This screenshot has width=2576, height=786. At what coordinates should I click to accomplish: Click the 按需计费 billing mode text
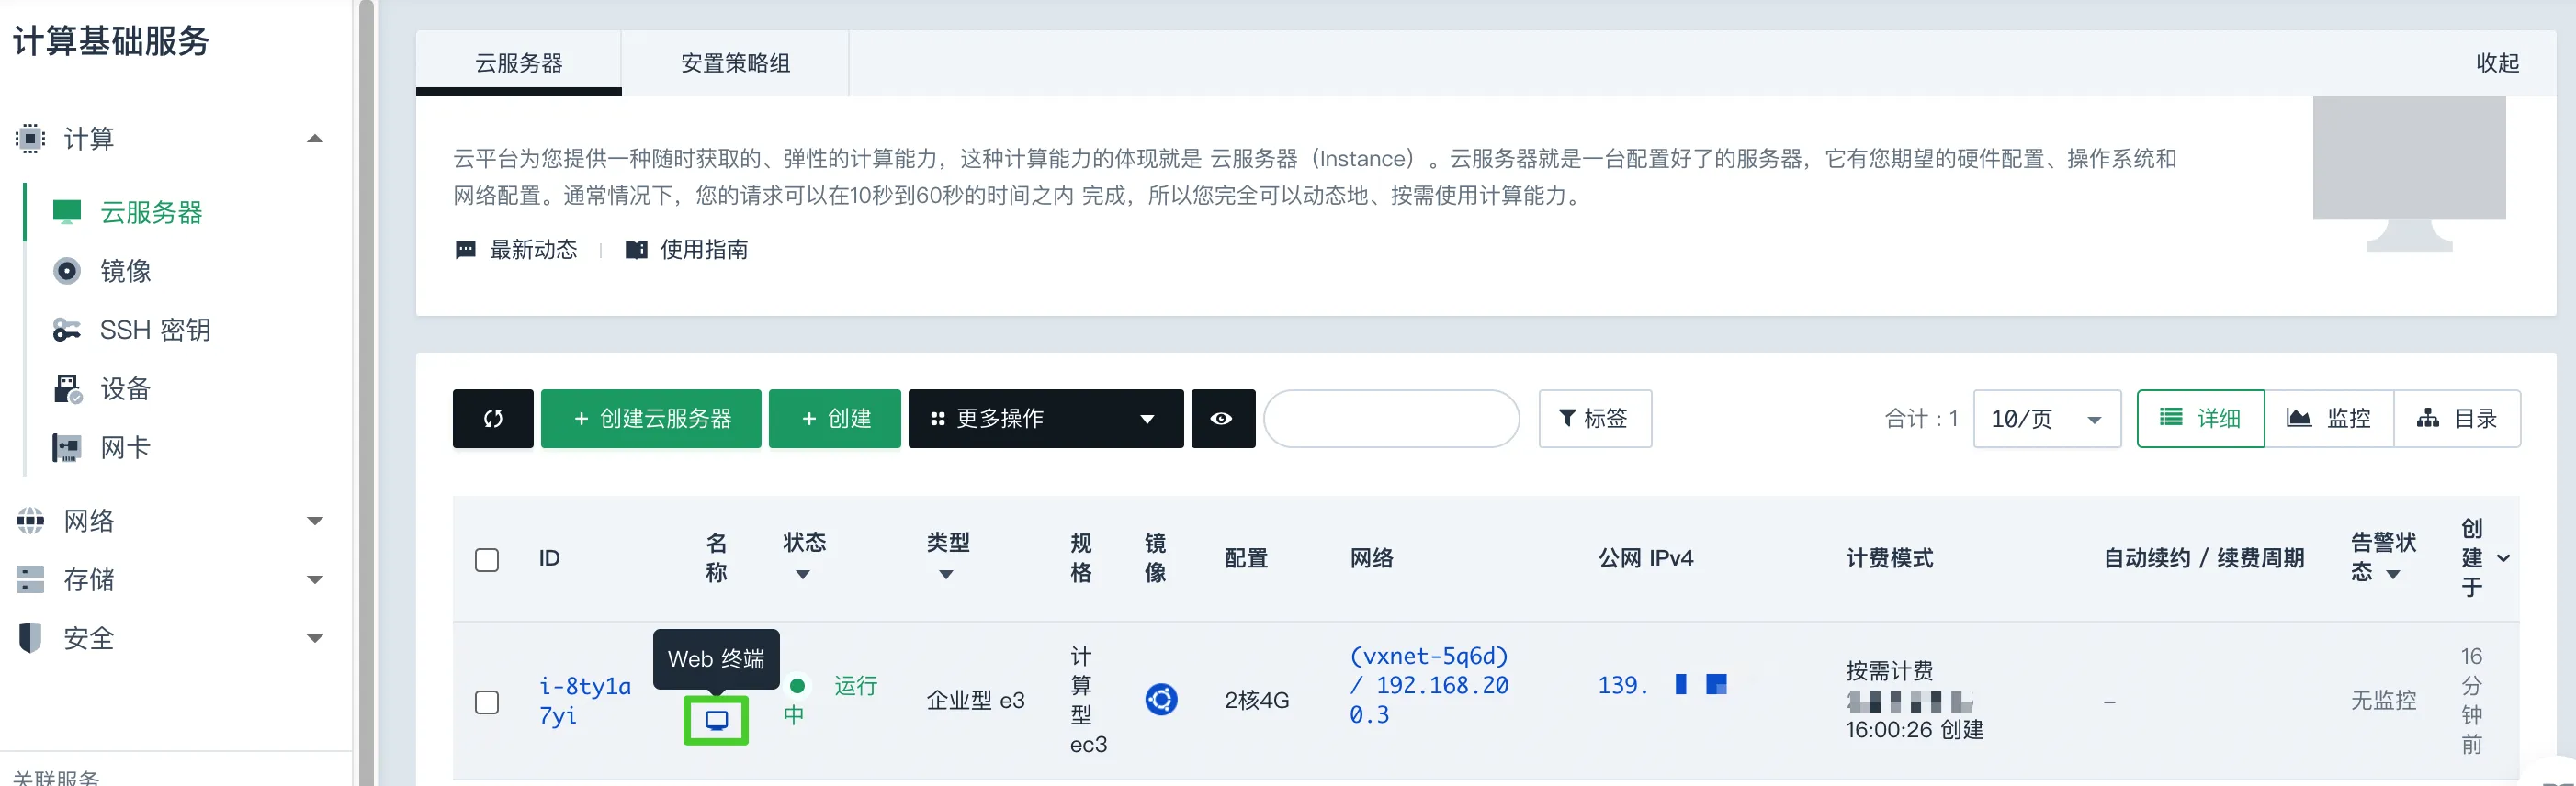[x=1889, y=671]
